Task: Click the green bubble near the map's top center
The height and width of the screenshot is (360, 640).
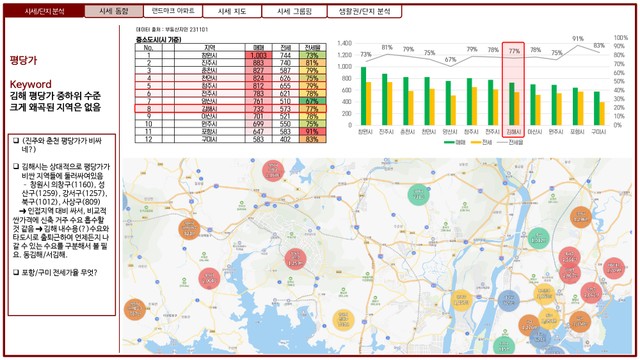Action: 418,194
